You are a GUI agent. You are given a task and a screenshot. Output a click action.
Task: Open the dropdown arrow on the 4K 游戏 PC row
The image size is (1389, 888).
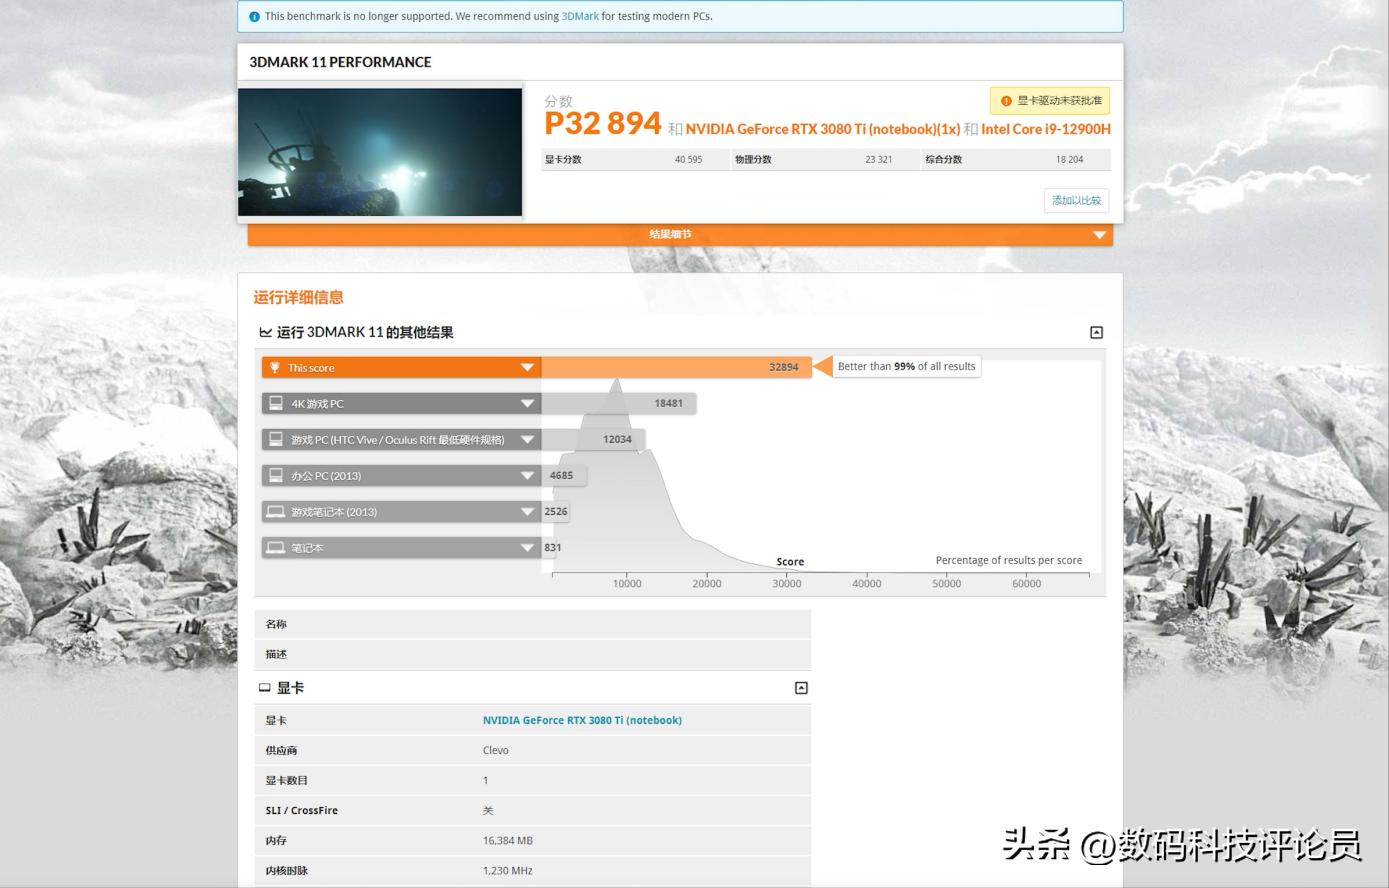click(527, 403)
